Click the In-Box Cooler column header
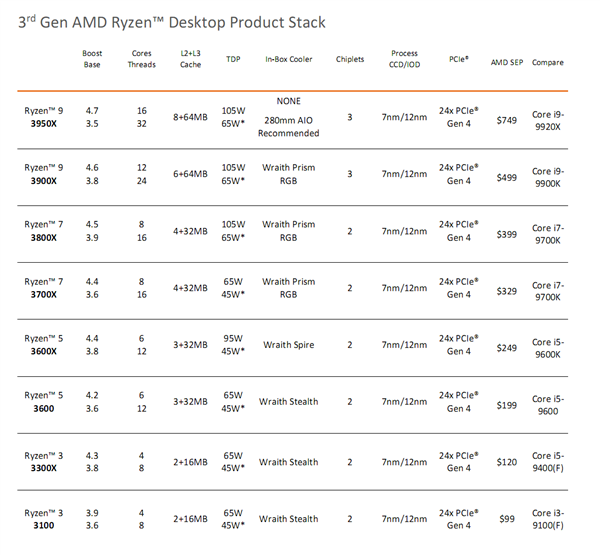This screenshot has width=600, height=555. pos(289,61)
